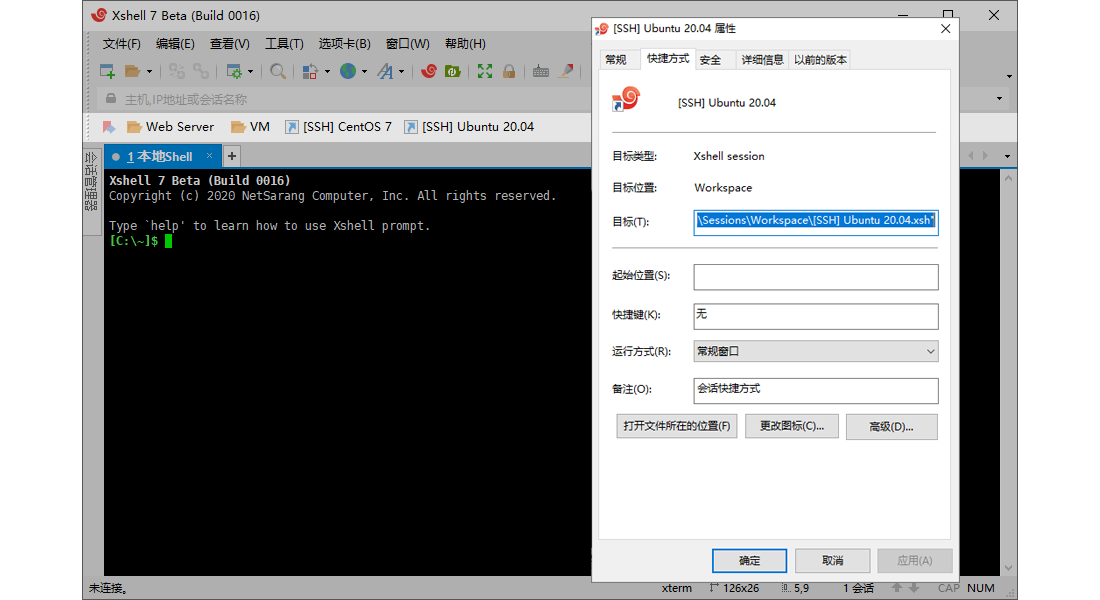
Task: Switch to the 详细信息 tab in properties dialog
Action: 763,60
